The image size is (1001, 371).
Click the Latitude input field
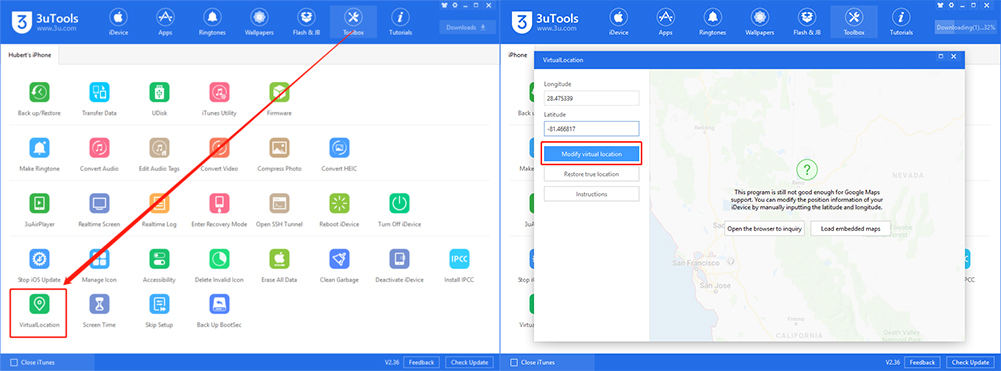coord(591,128)
